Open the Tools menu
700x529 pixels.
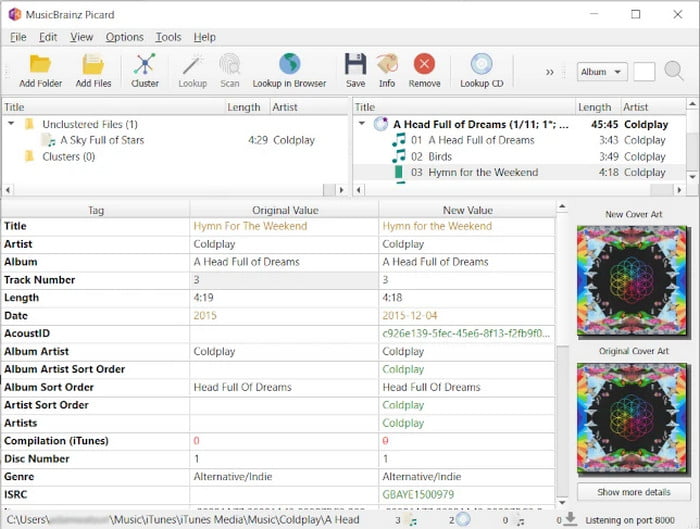tap(169, 37)
